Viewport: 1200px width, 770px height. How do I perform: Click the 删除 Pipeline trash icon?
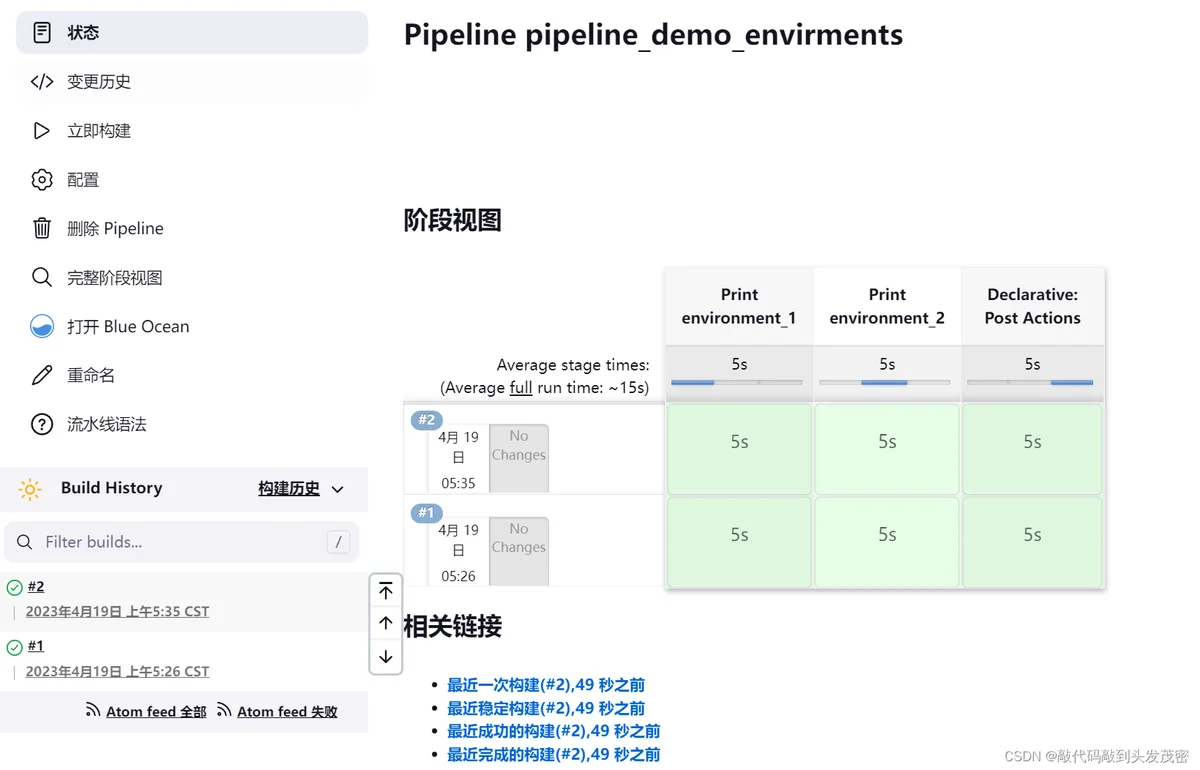(x=42, y=229)
